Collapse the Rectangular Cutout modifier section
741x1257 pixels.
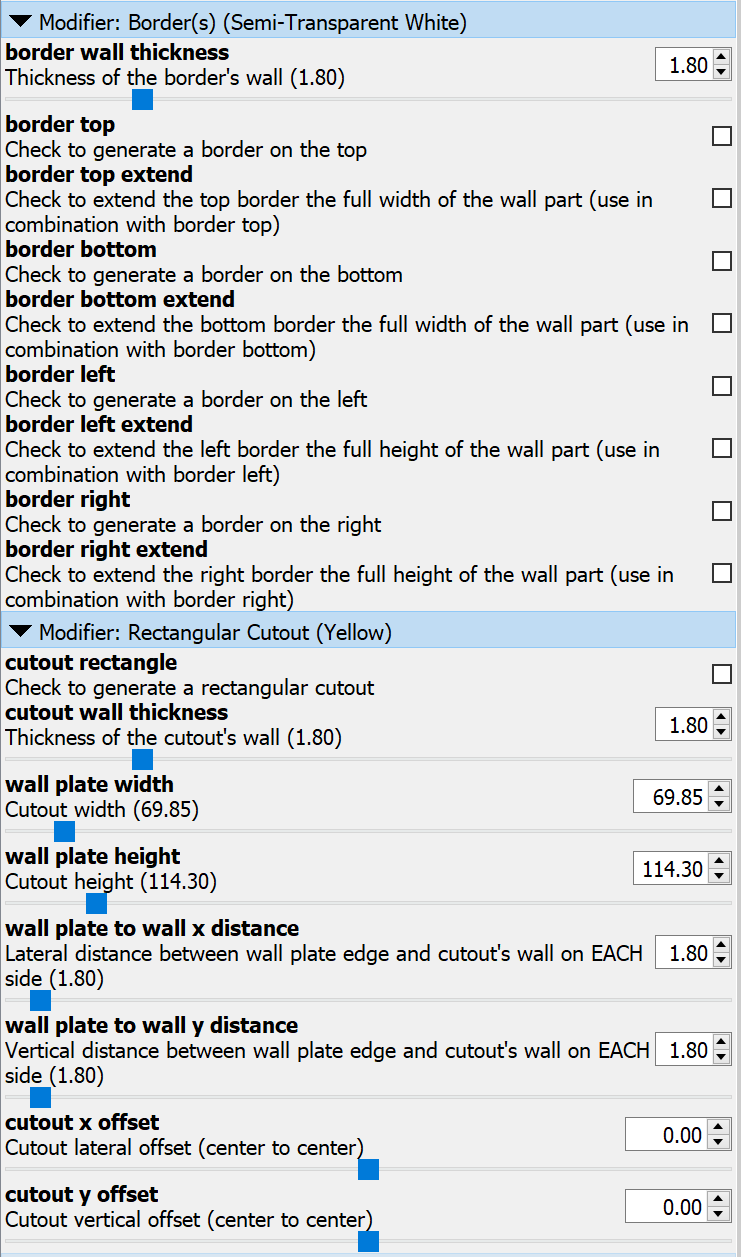point(21,632)
